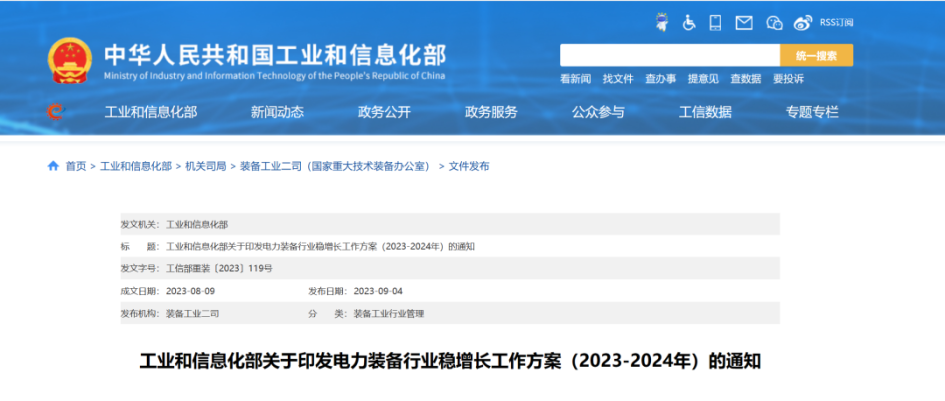The image size is (945, 401).
Task: Open 新闻动态 navigation menu
Action: (277, 112)
